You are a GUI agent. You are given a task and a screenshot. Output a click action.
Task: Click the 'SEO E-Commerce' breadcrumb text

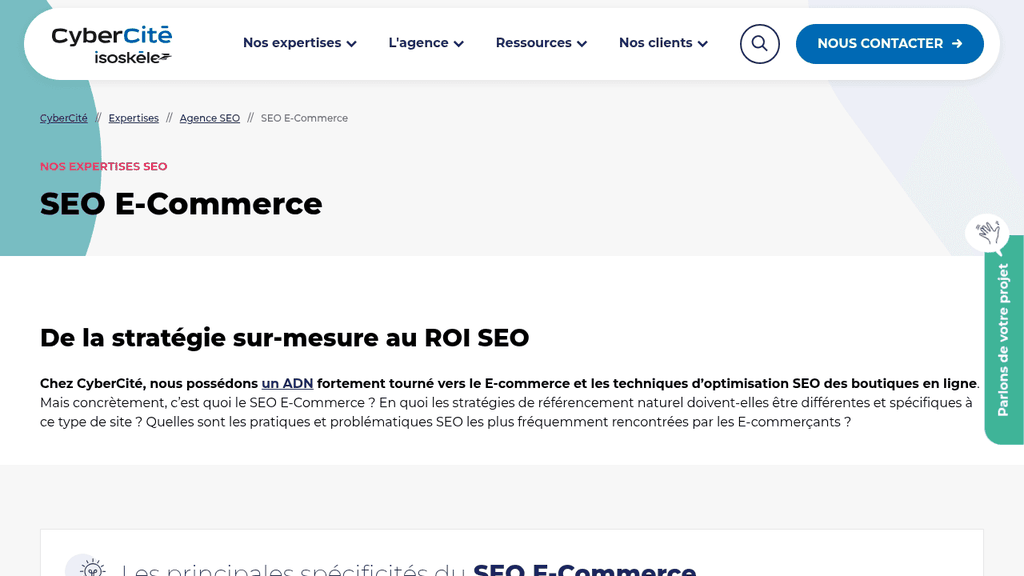click(304, 118)
